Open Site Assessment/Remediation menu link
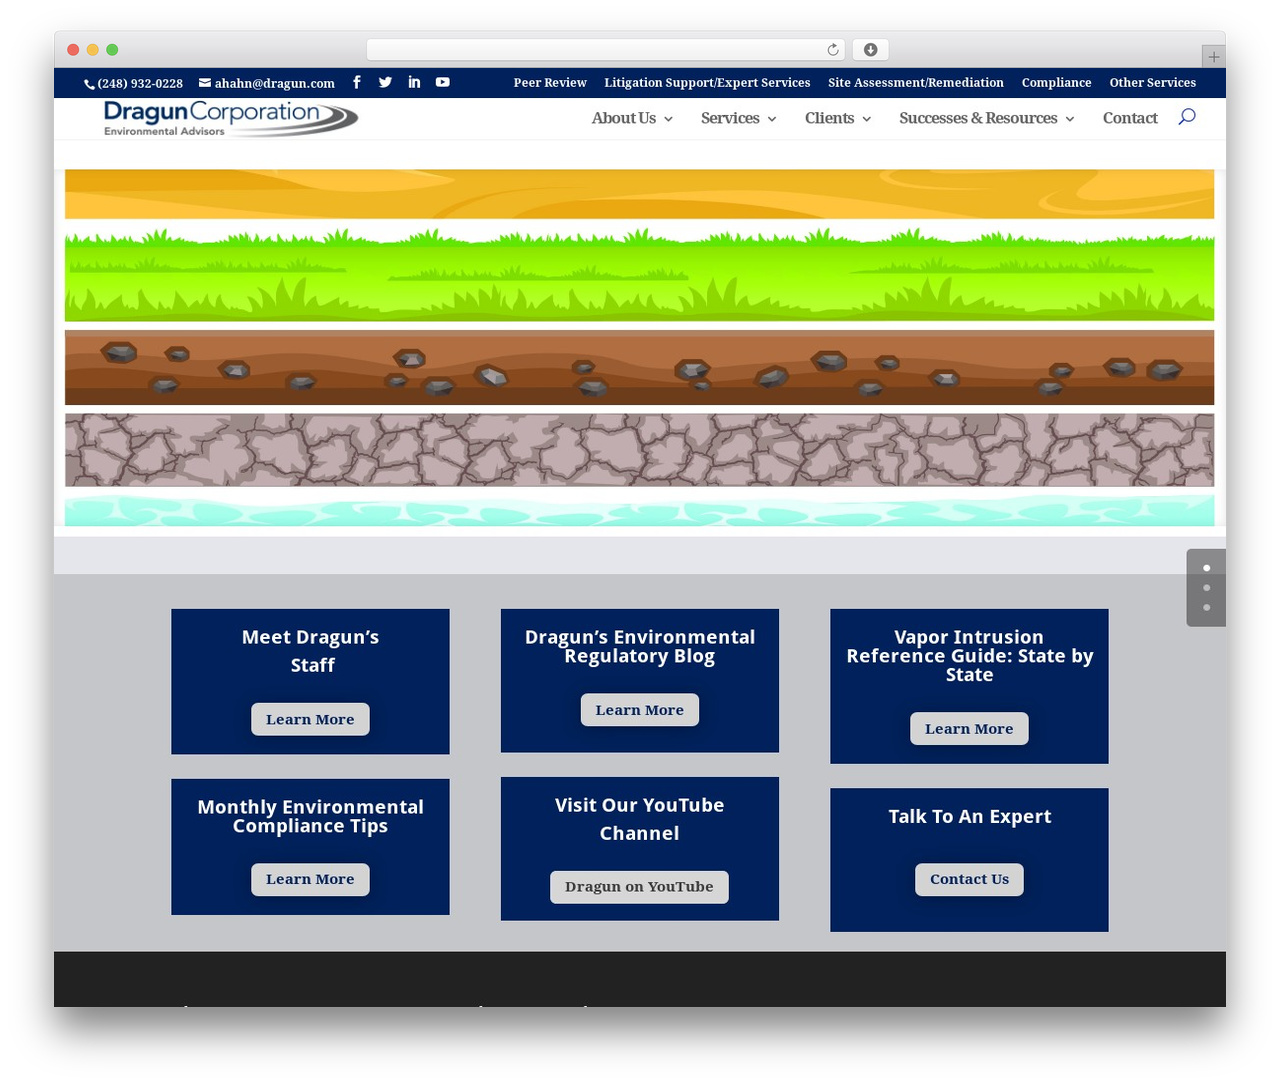 tap(916, 83)
